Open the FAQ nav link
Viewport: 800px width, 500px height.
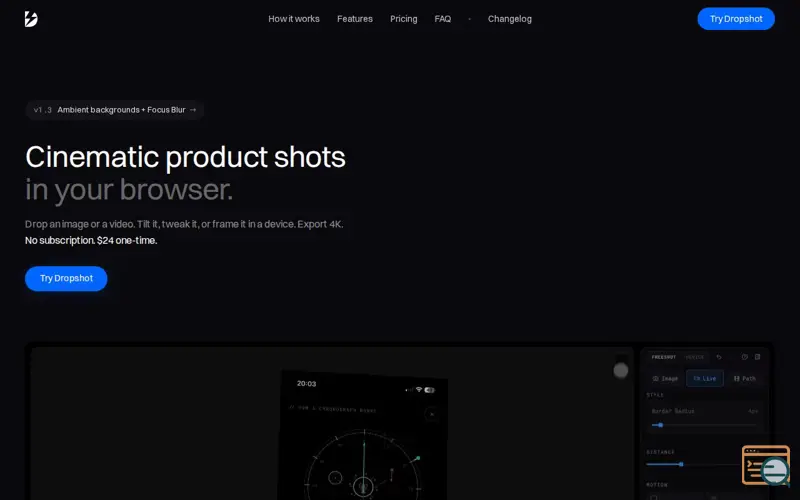[442, 19]
